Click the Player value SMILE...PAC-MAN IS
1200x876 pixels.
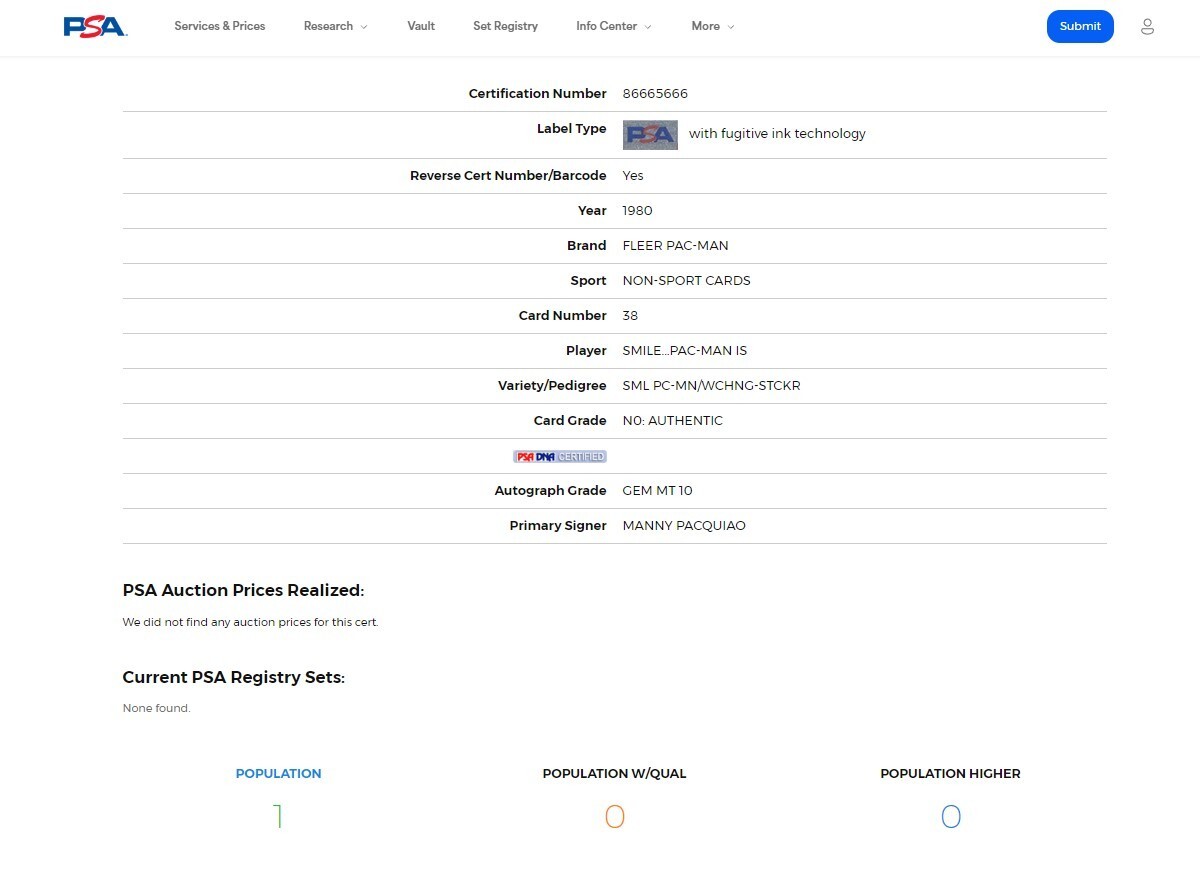click(x=684, y=351)
